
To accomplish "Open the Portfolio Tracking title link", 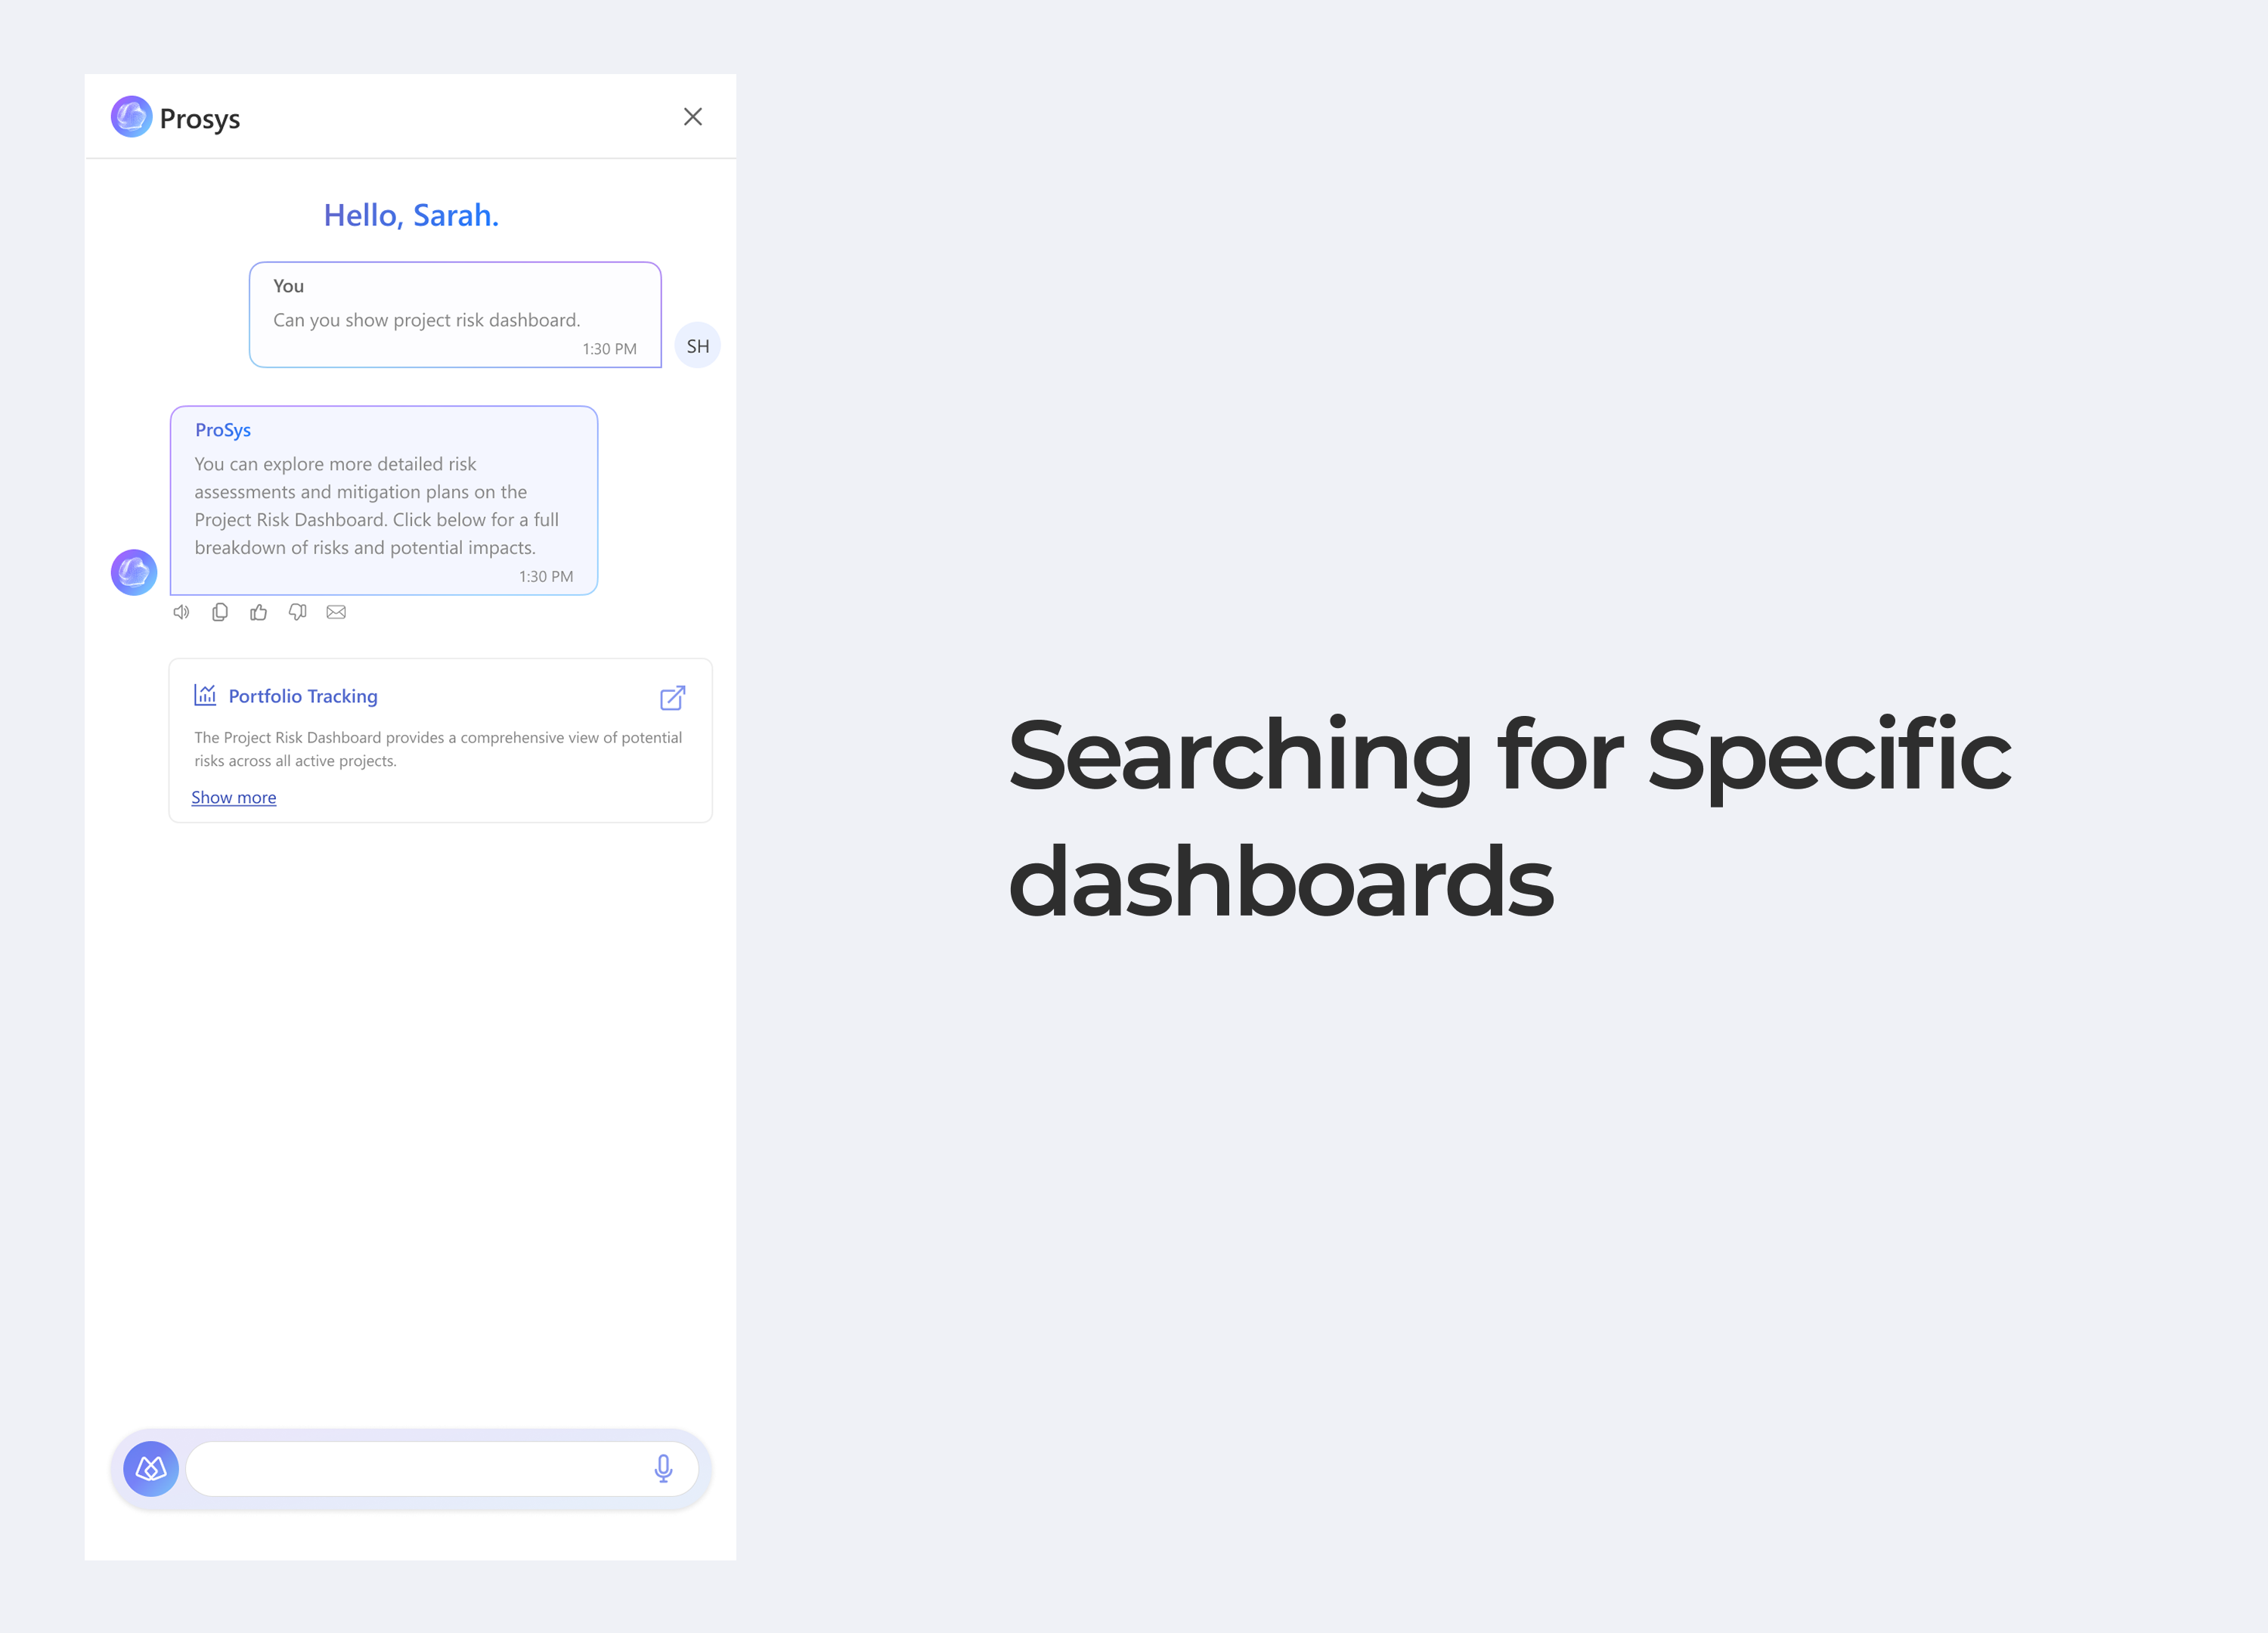I will (x=303, y=696).
